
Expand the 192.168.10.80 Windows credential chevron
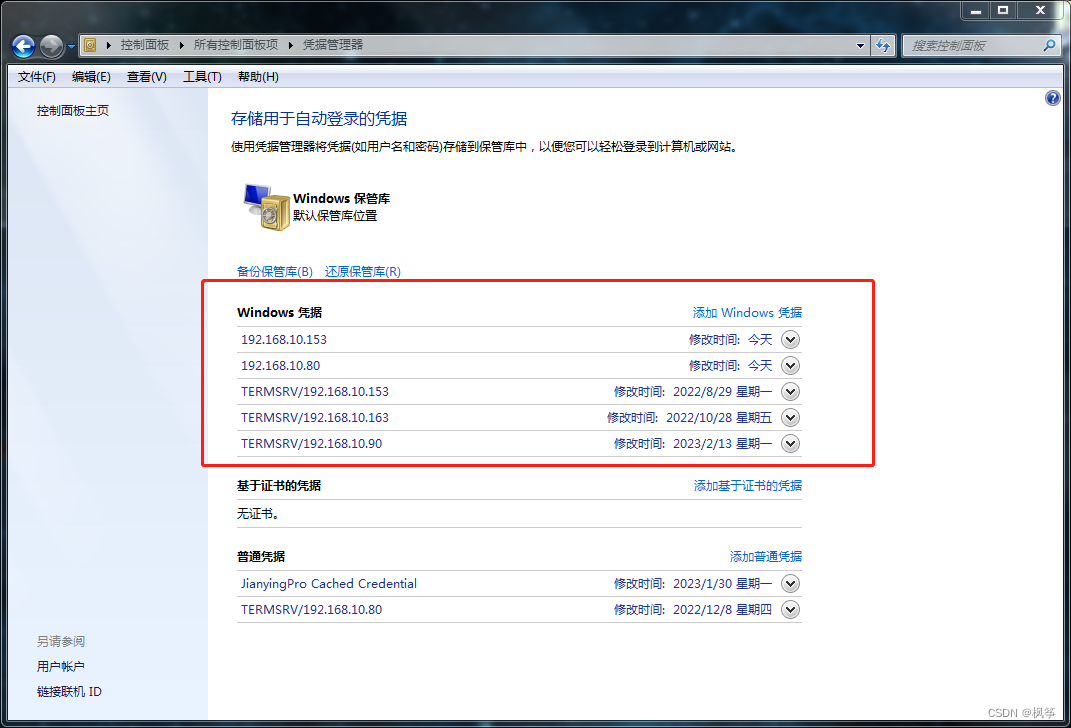(x=790, y=365)
